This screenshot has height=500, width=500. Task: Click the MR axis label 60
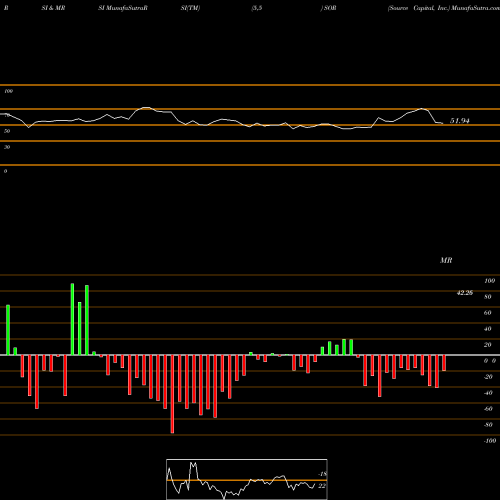488,313
